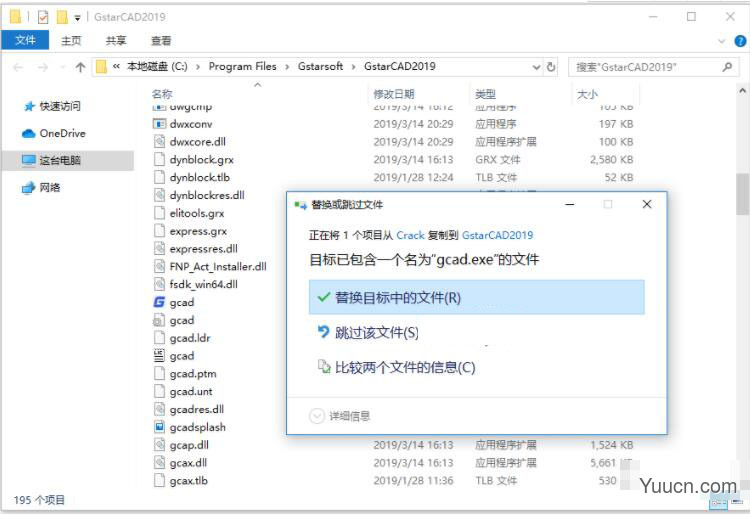This screenshot has height=516, width=750.
Task: Open the recent locations dropdown arrow
Action: point(62,67)
